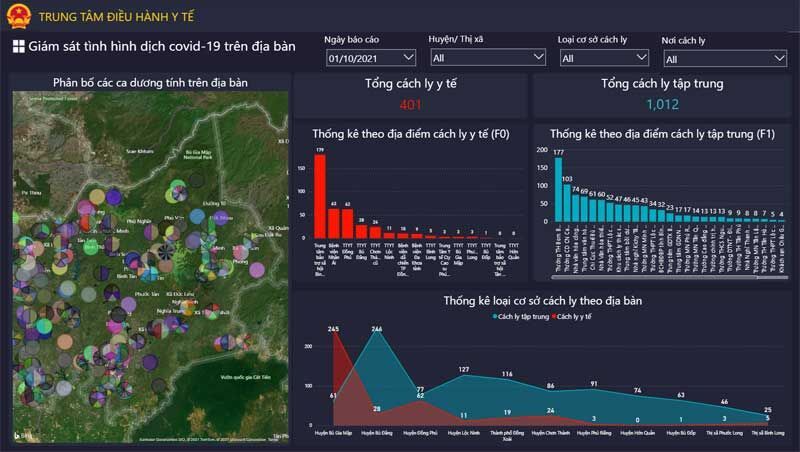Viewport: 800px width, 452px height.
Task: Click red legend marker for Cách ly y tế
Action: 554,317
